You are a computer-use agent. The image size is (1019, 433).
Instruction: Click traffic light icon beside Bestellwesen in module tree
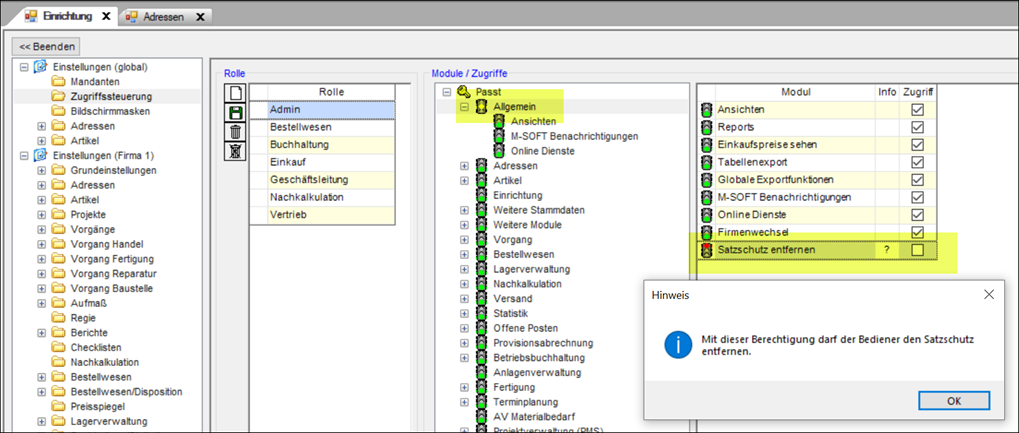[x=482, y=254]
